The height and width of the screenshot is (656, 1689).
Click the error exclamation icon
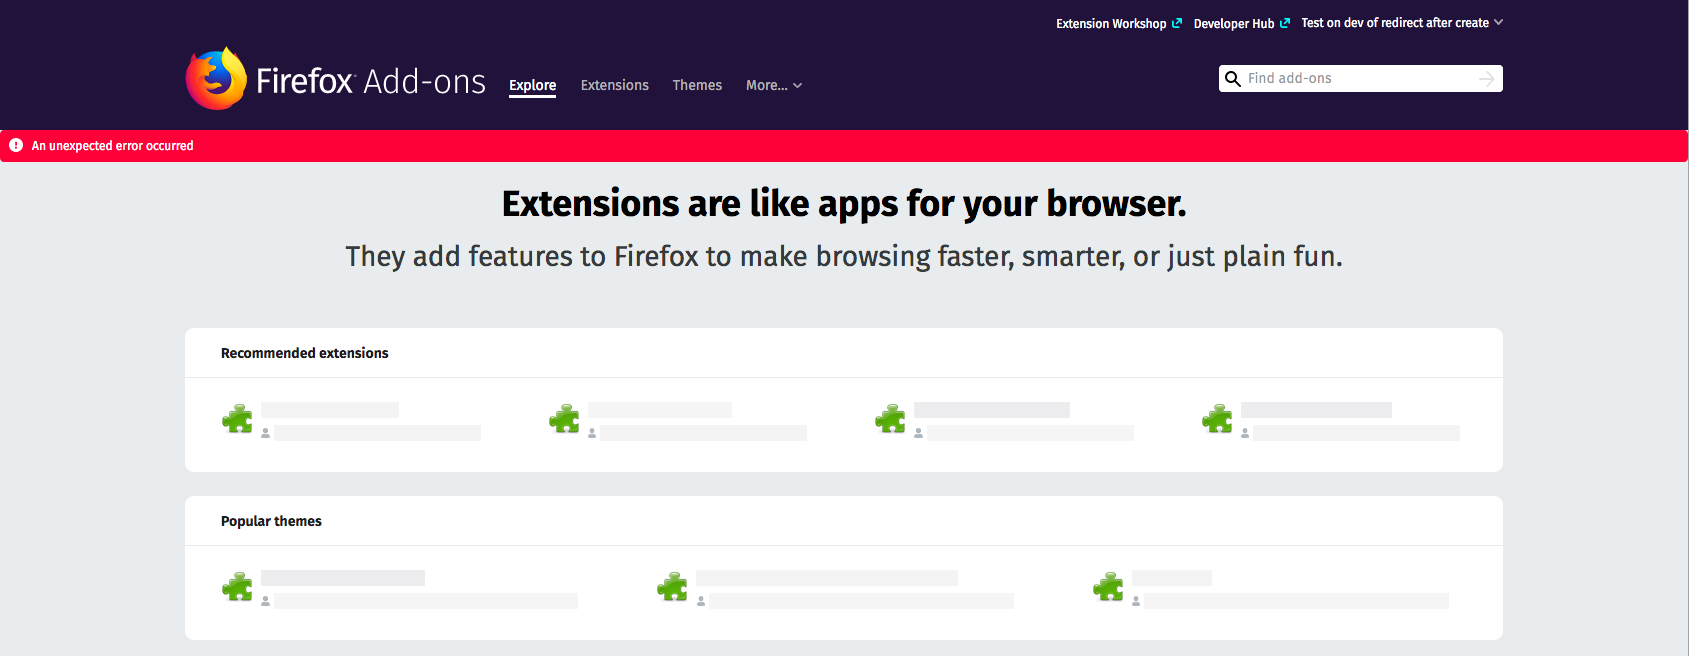tap(16, 145)
